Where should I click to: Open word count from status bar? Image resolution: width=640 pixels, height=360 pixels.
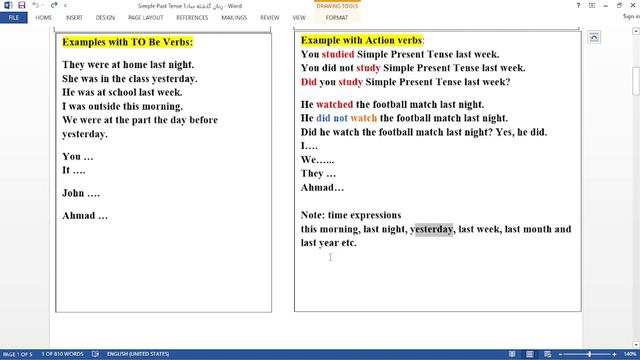click(62, 354)
